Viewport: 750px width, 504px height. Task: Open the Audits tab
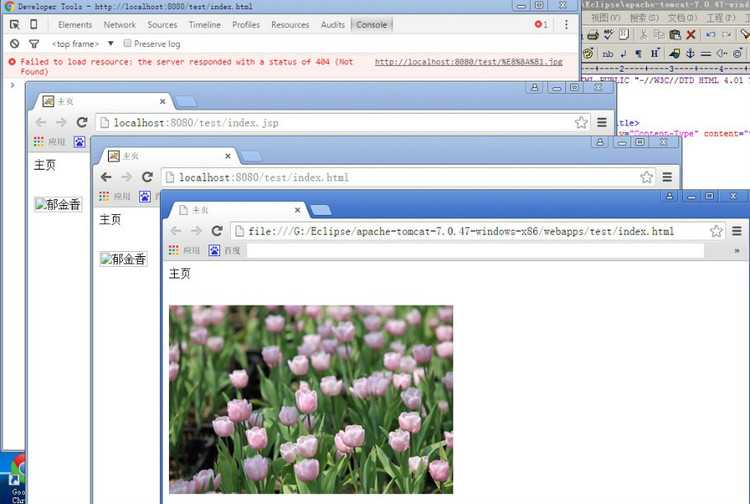click(x=332, y=24)
